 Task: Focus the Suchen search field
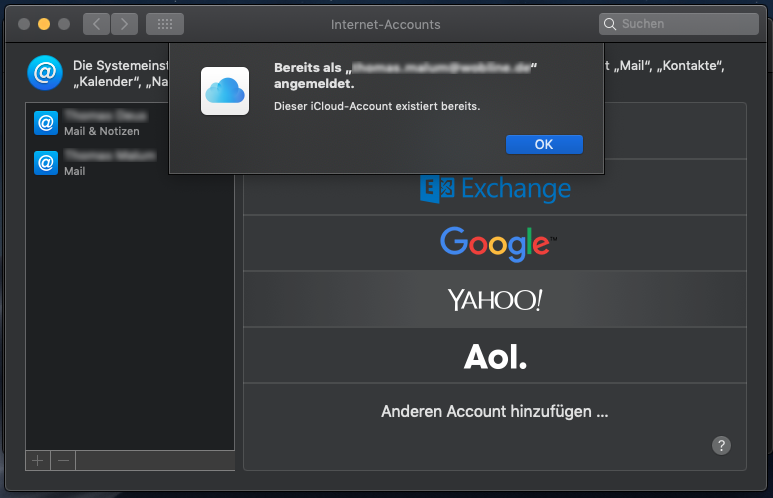click(678, 24)
